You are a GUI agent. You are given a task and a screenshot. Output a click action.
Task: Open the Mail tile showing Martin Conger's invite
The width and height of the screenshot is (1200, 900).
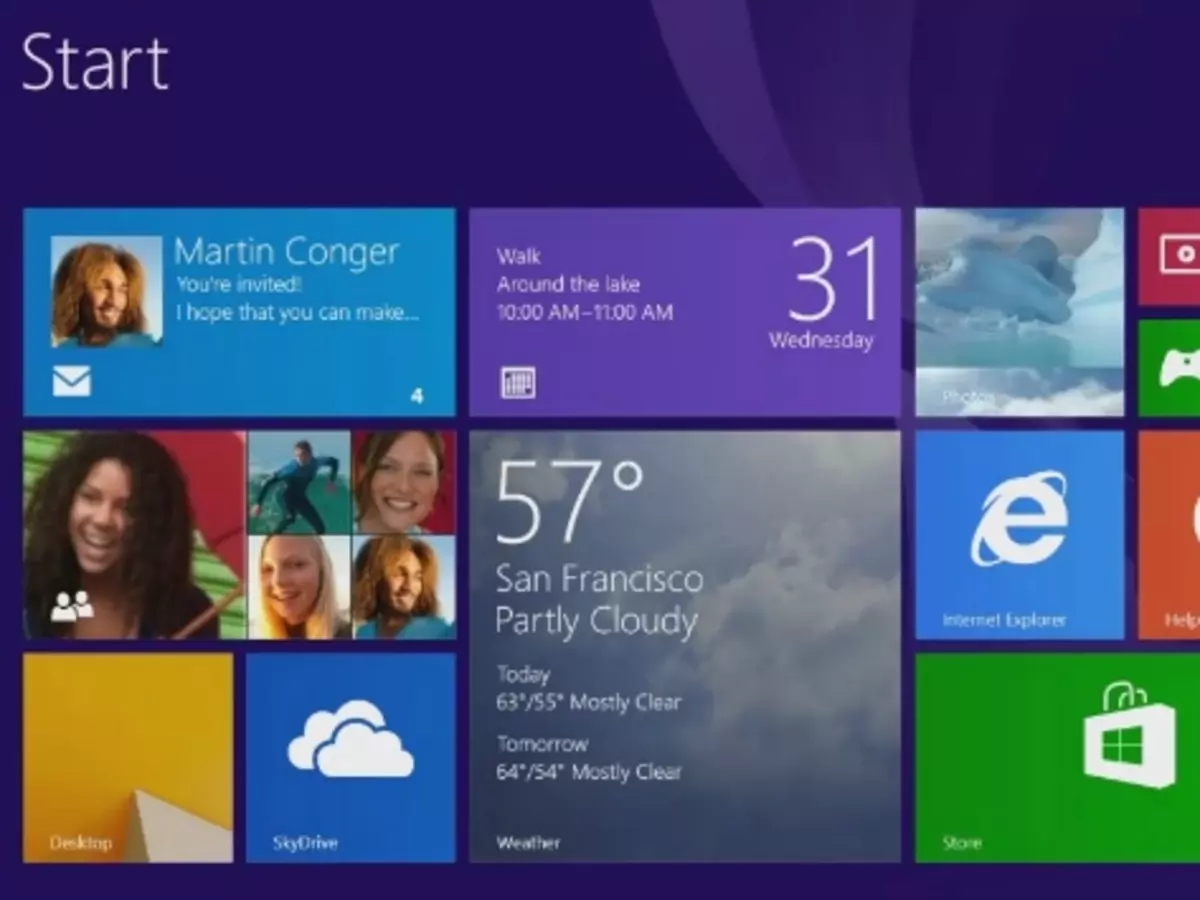pos(240,310)
